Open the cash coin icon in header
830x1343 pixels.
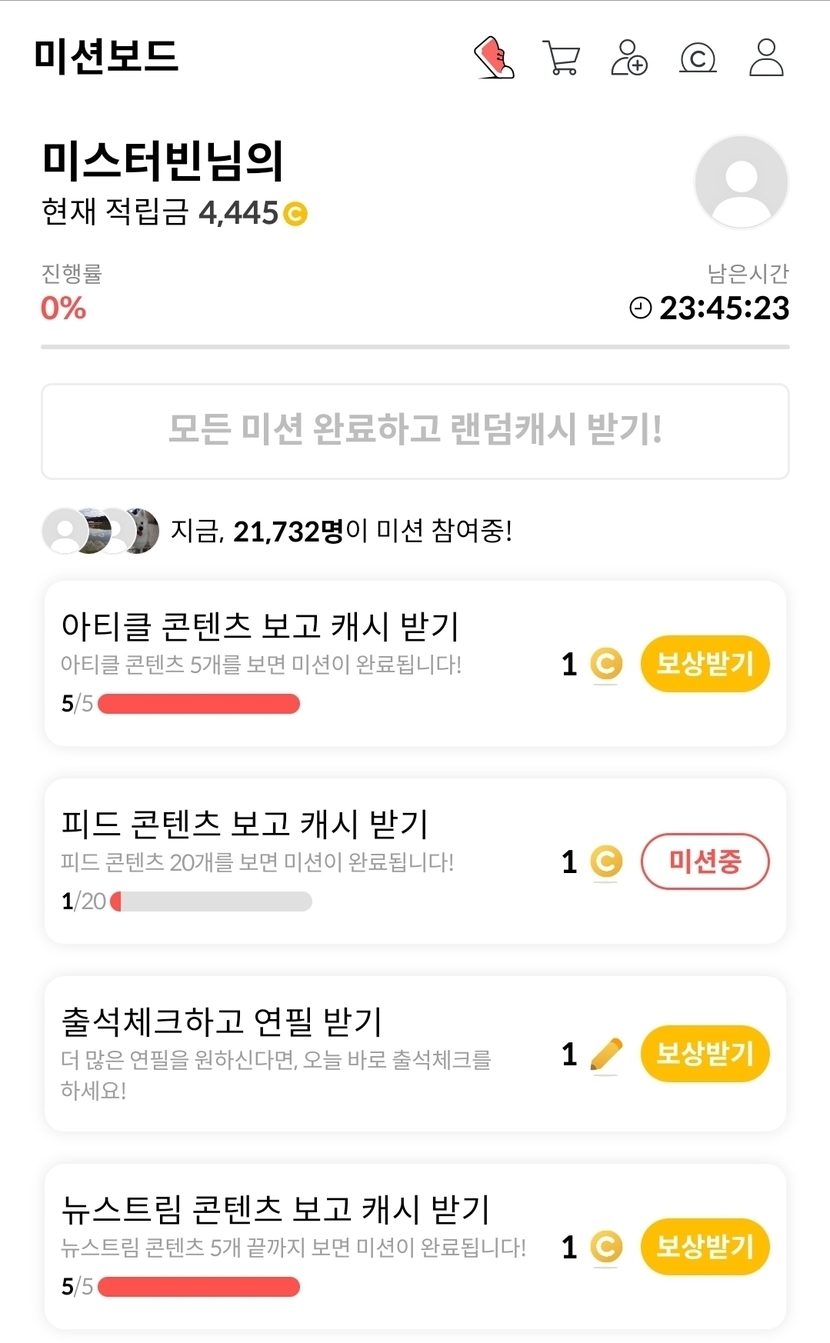(x=697, y=58)
